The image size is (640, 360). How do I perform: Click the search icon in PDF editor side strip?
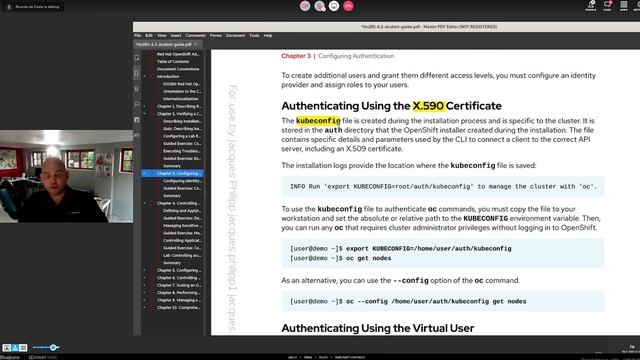coord(137,104)
